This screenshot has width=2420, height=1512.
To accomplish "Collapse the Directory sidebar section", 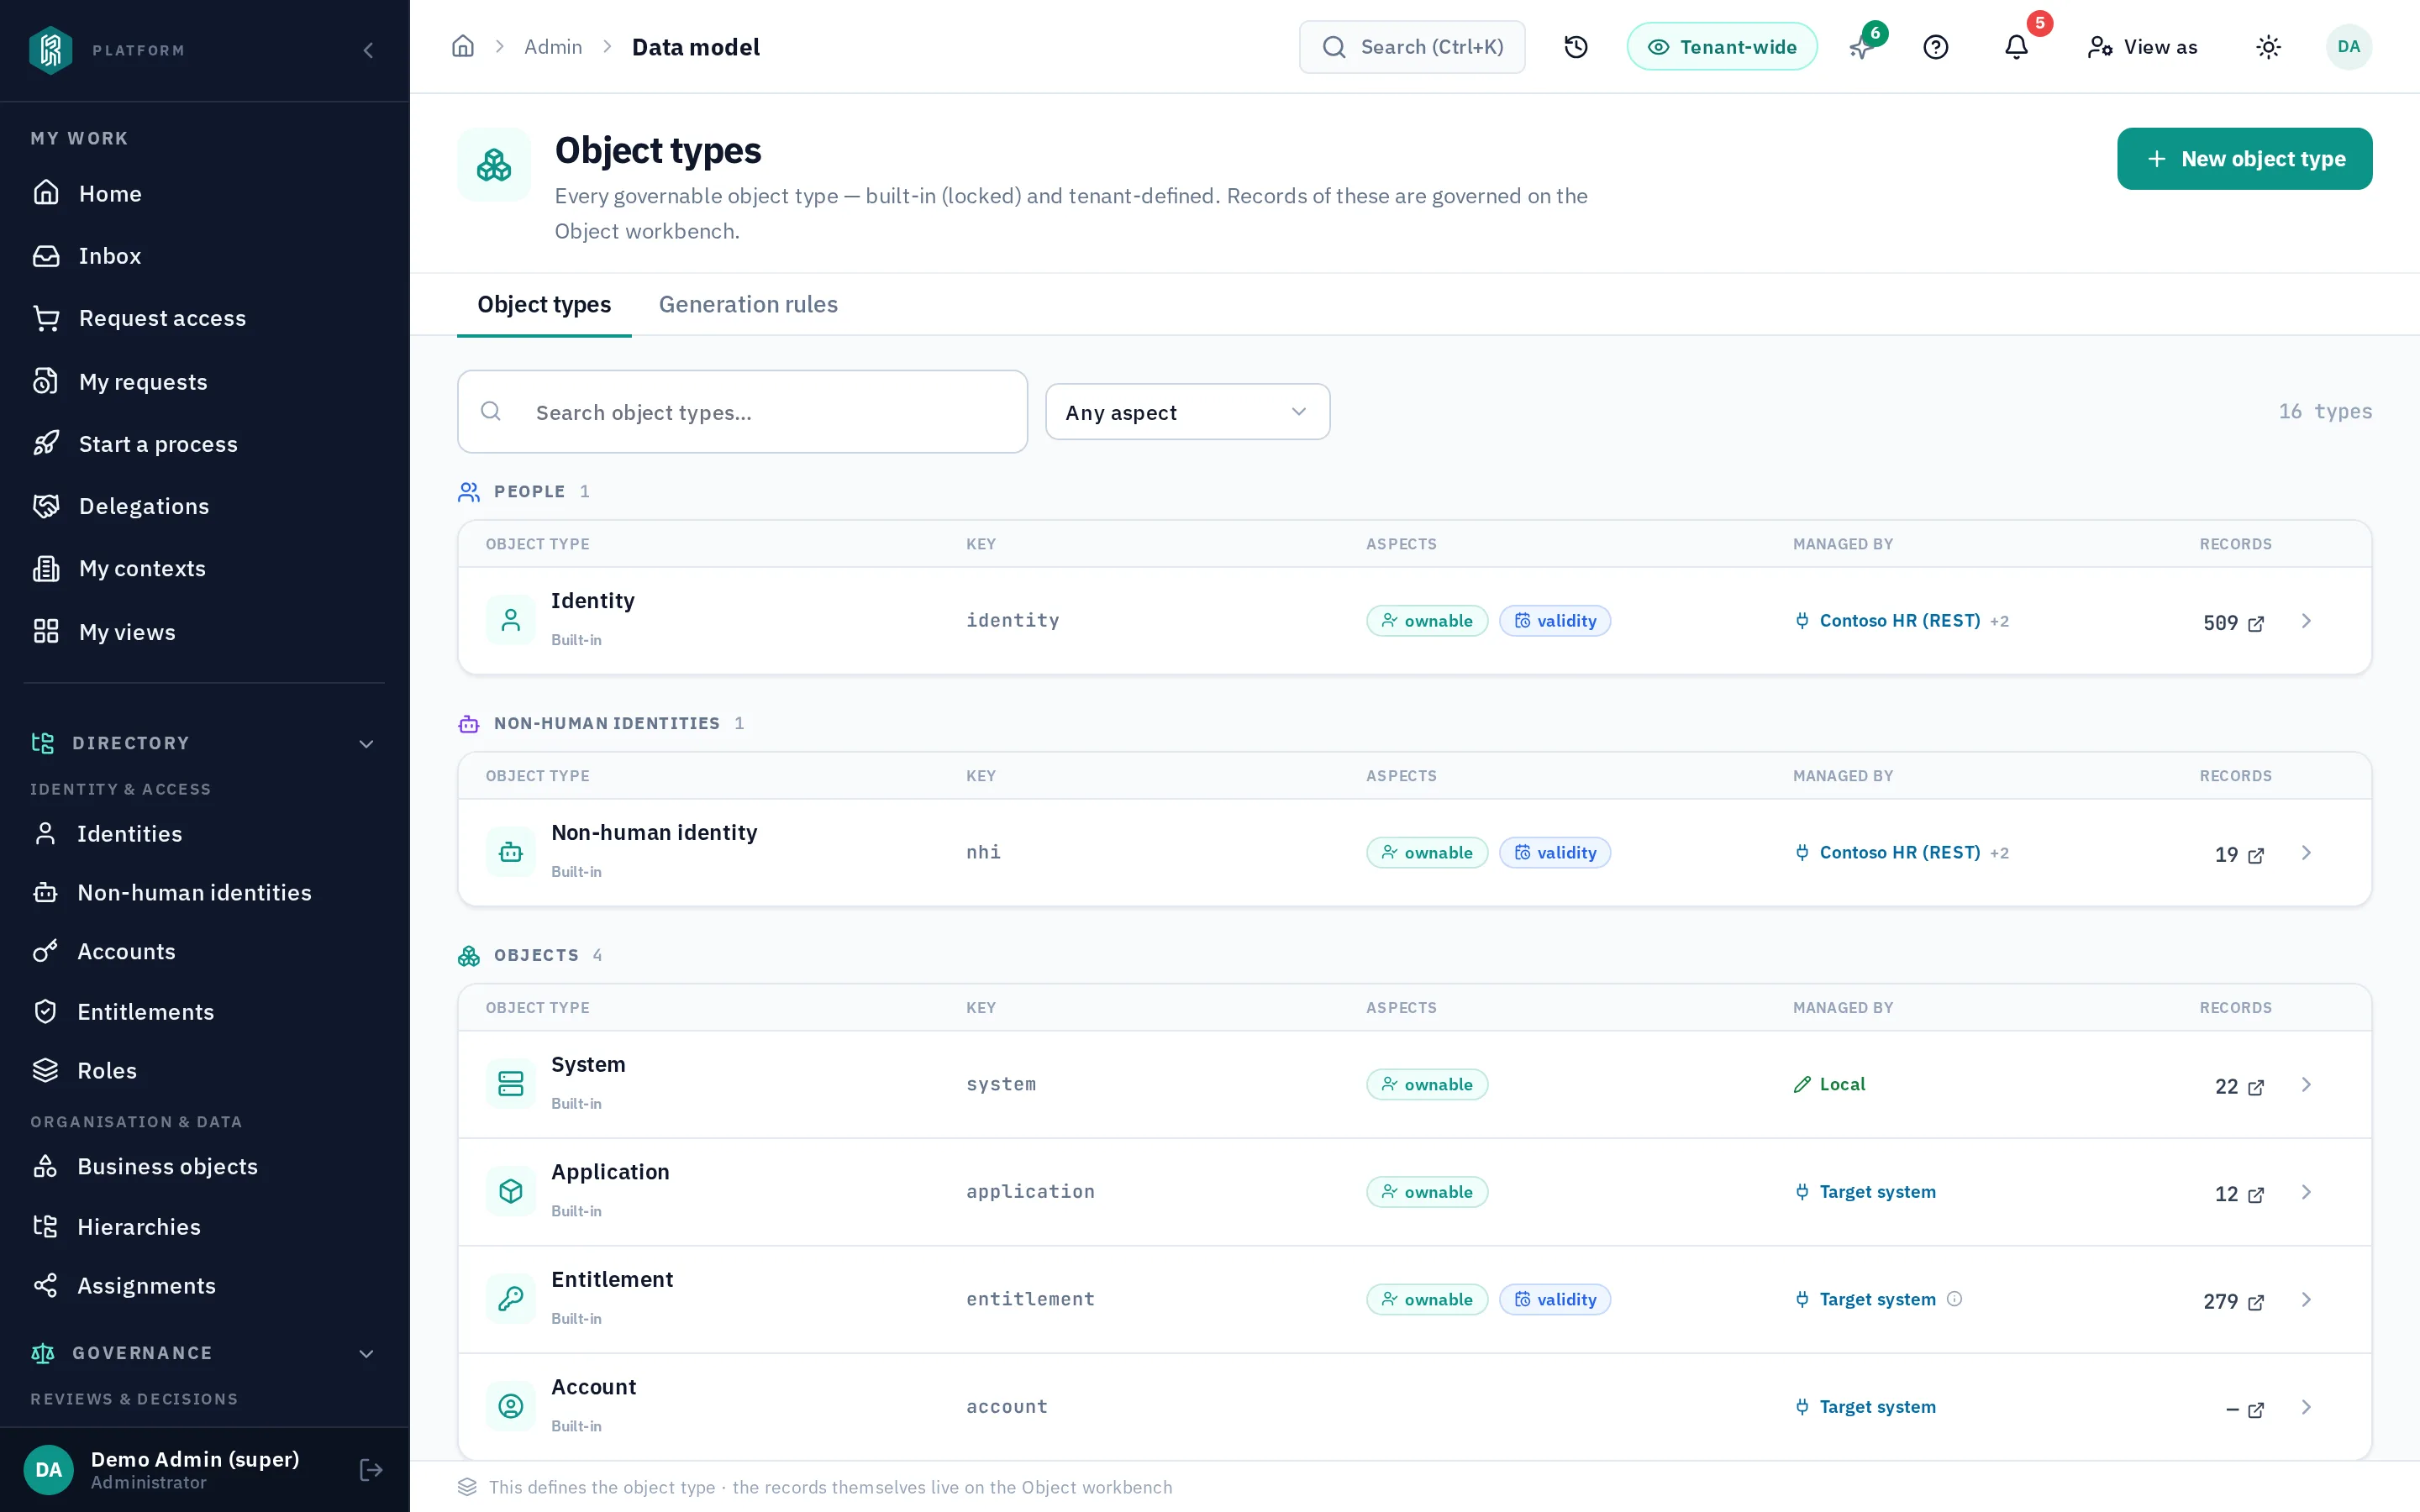I will [366, 743].
